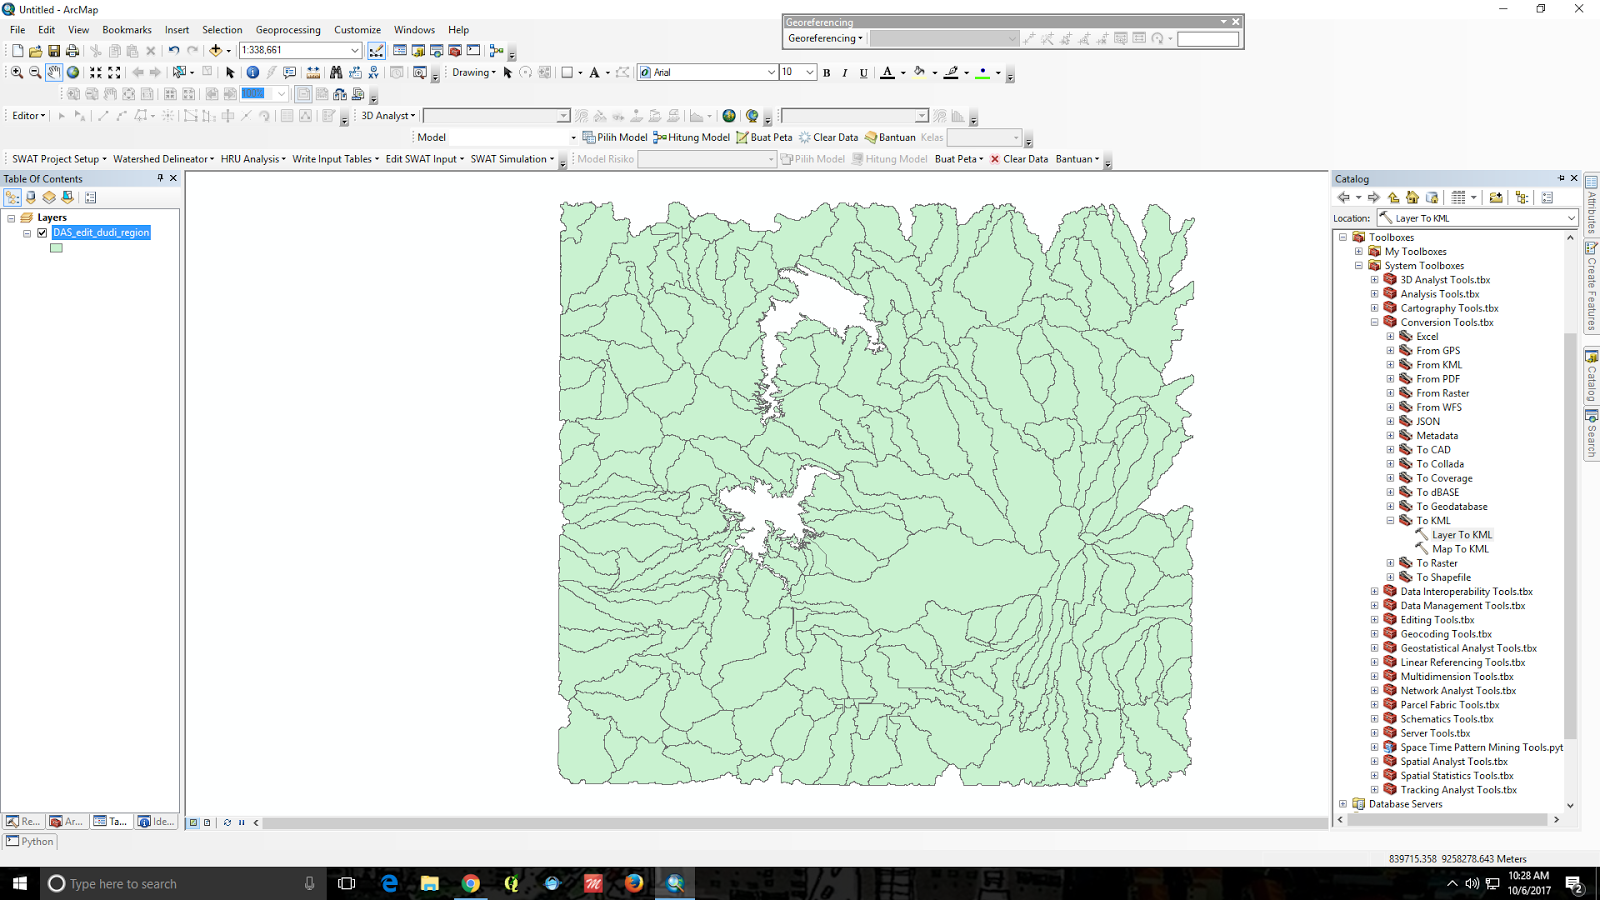Click the Save icon on the Standard toolbar
This screenshot has width=1600, height=900.
coord(53,50)
